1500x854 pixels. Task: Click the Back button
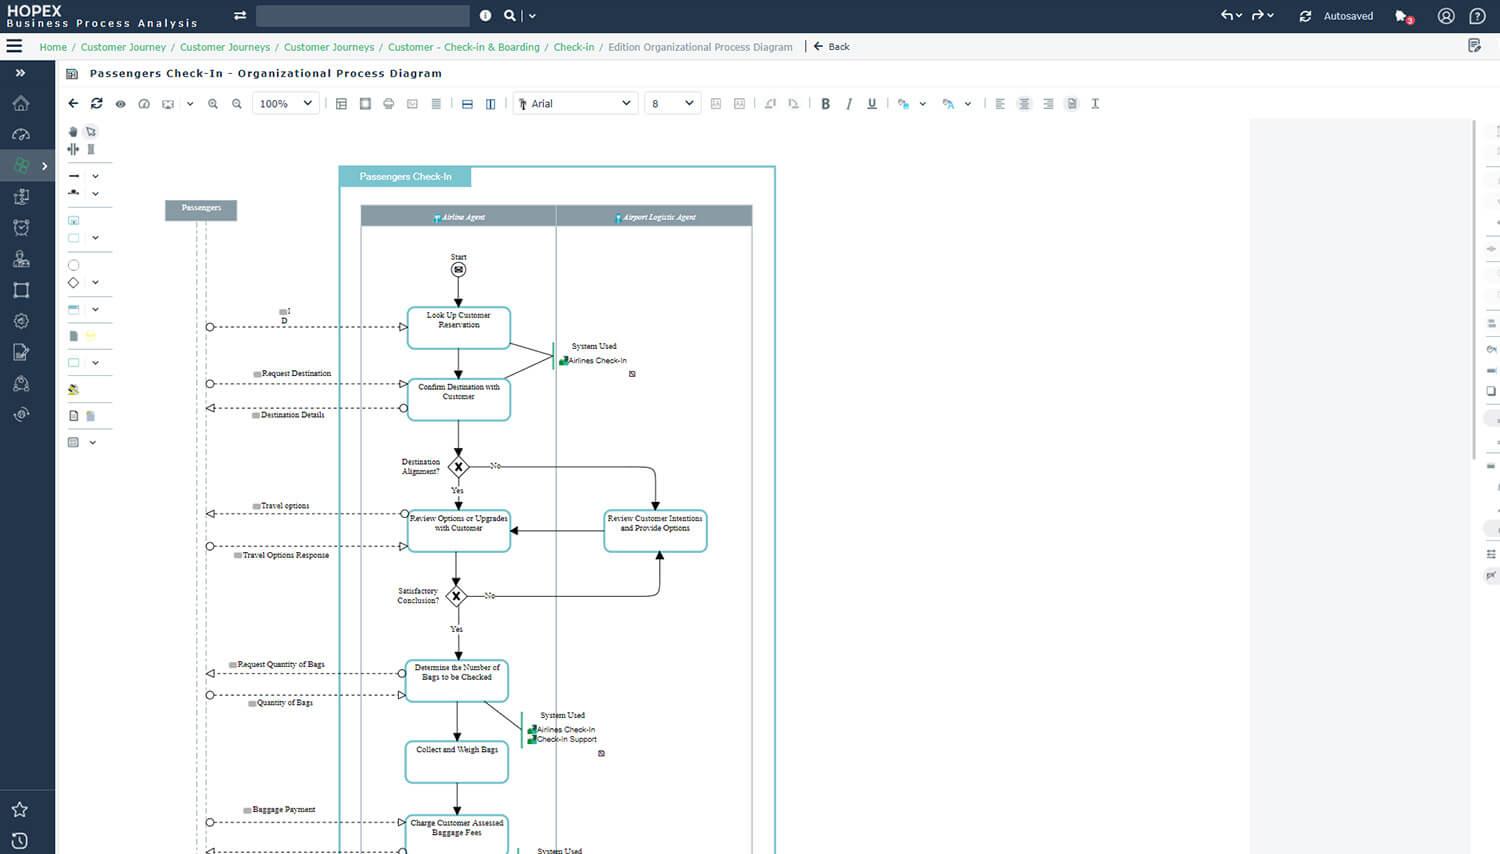831,46
